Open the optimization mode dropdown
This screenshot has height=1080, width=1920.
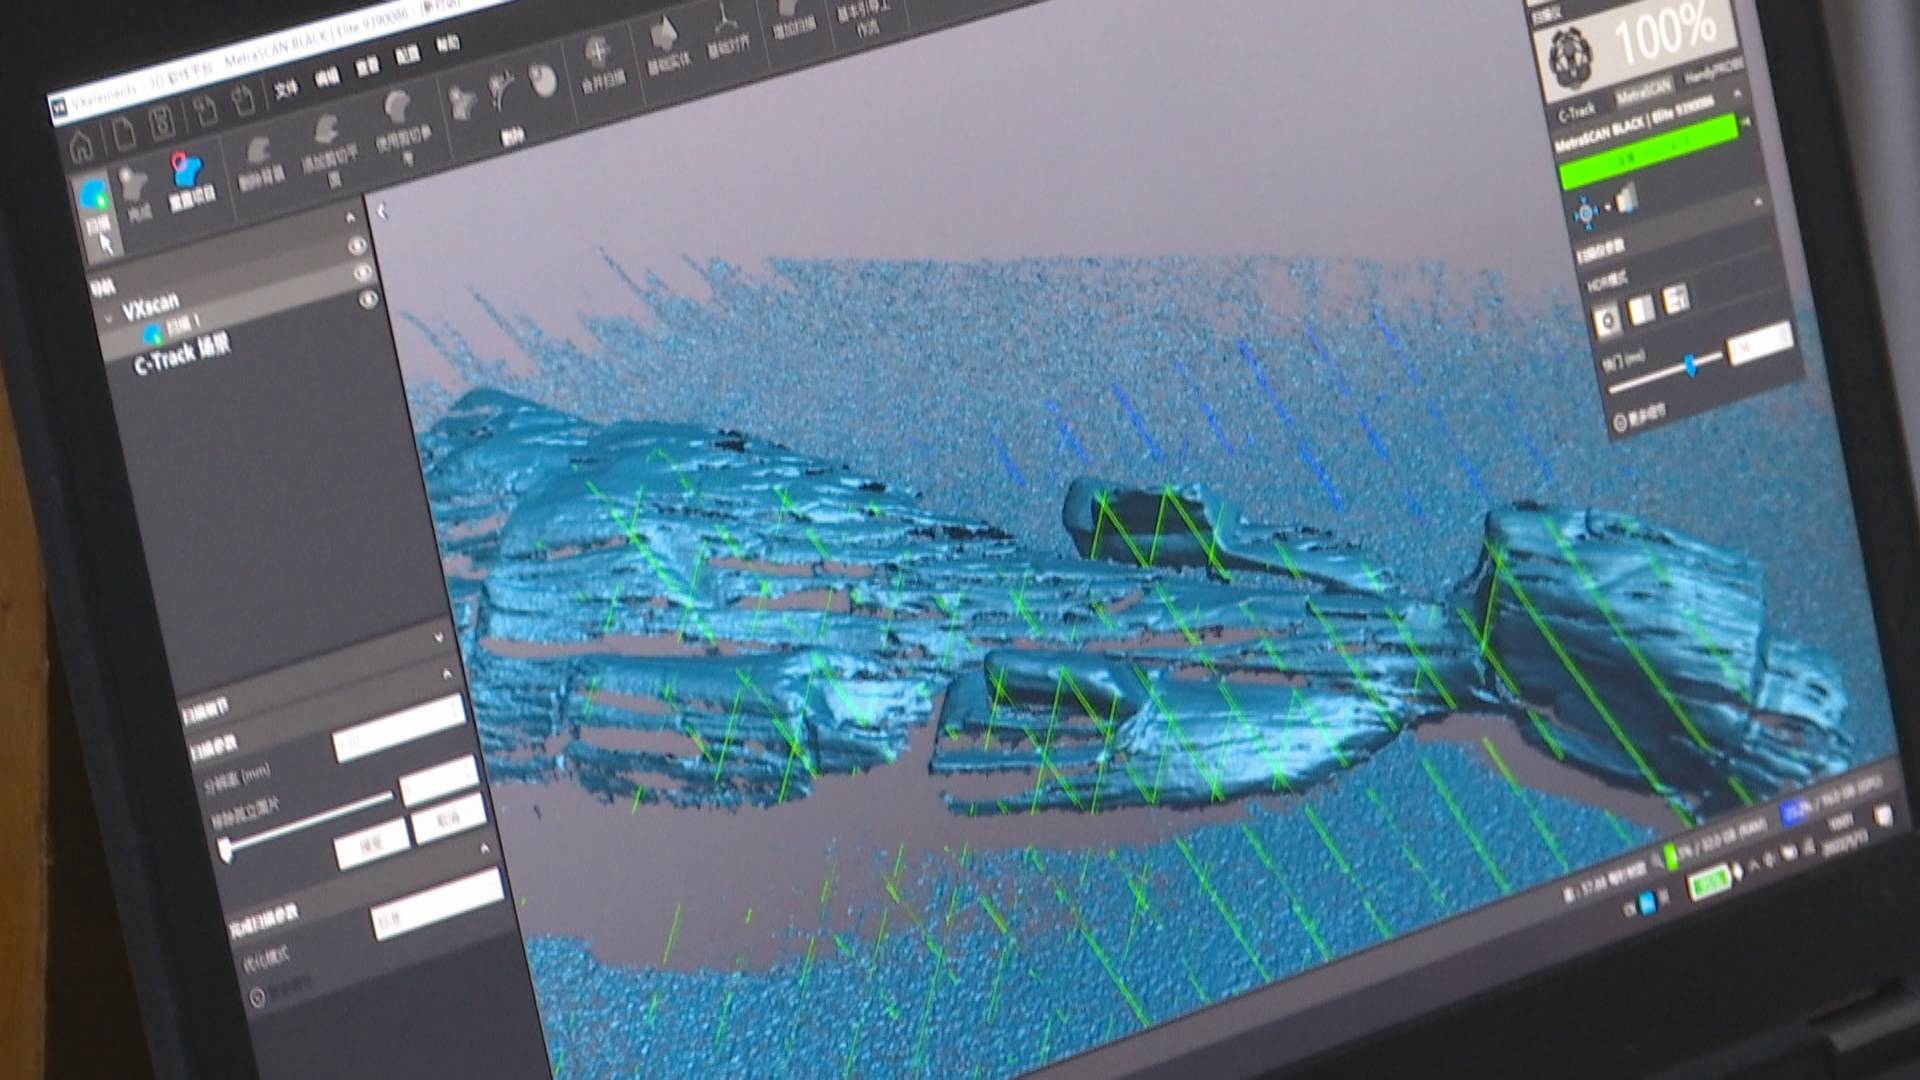[x=436, y=905]
